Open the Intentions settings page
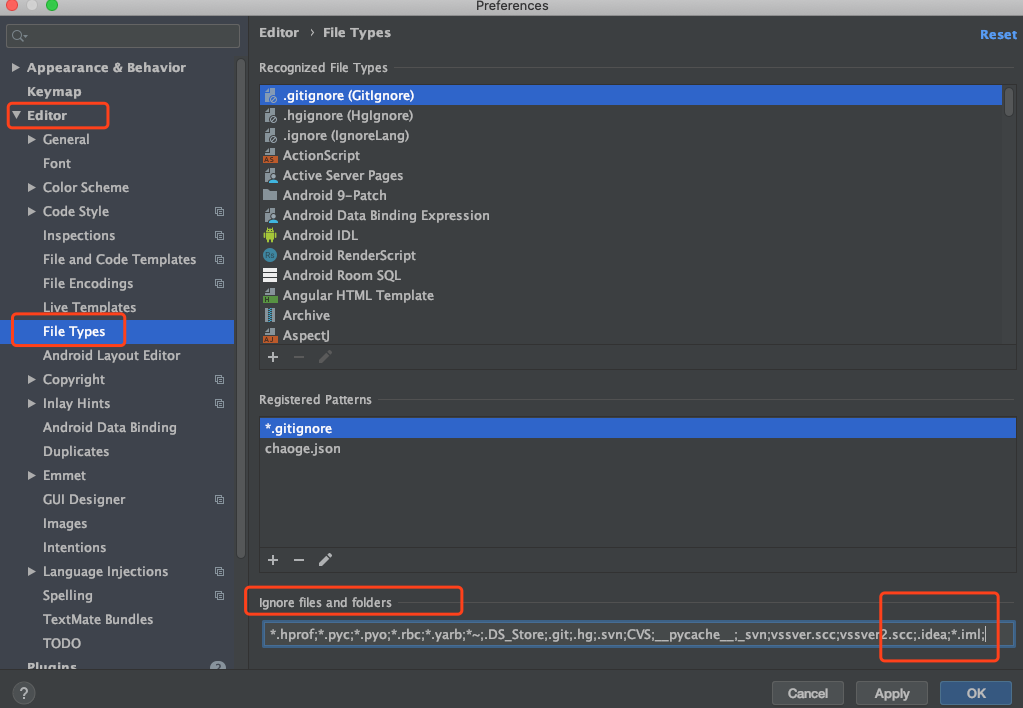 coord(74,547)
